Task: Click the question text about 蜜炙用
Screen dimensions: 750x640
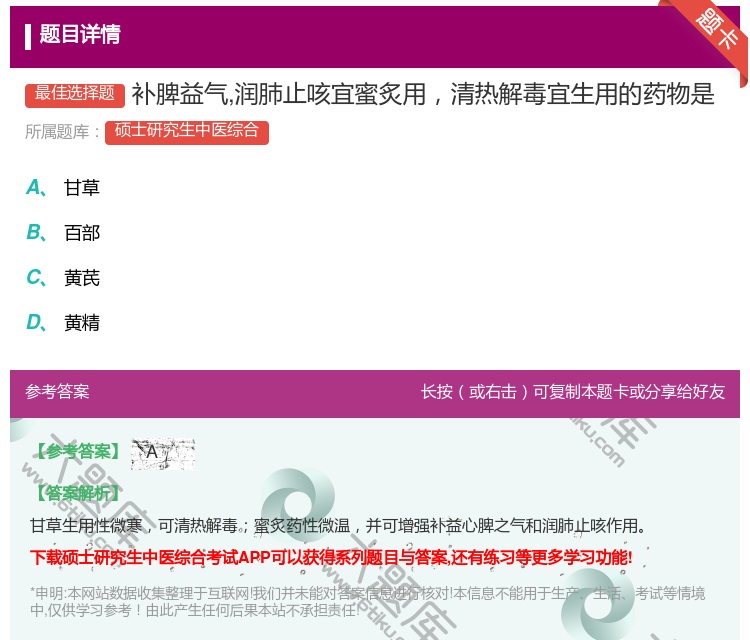Action: [x=423, y=94]
